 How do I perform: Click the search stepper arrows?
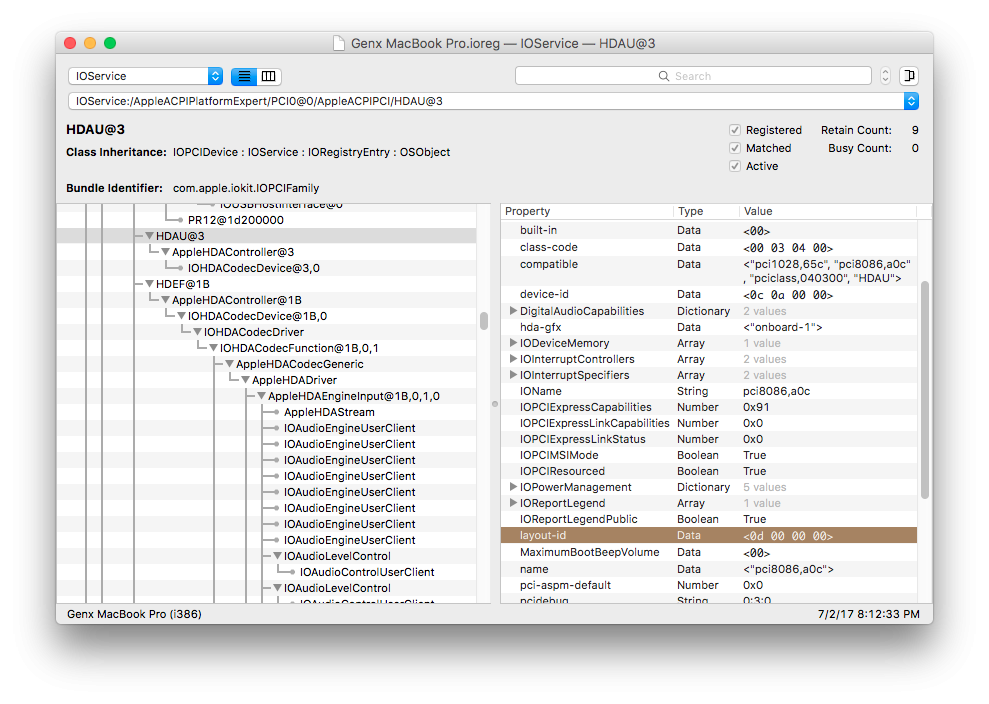coord(885,76)
